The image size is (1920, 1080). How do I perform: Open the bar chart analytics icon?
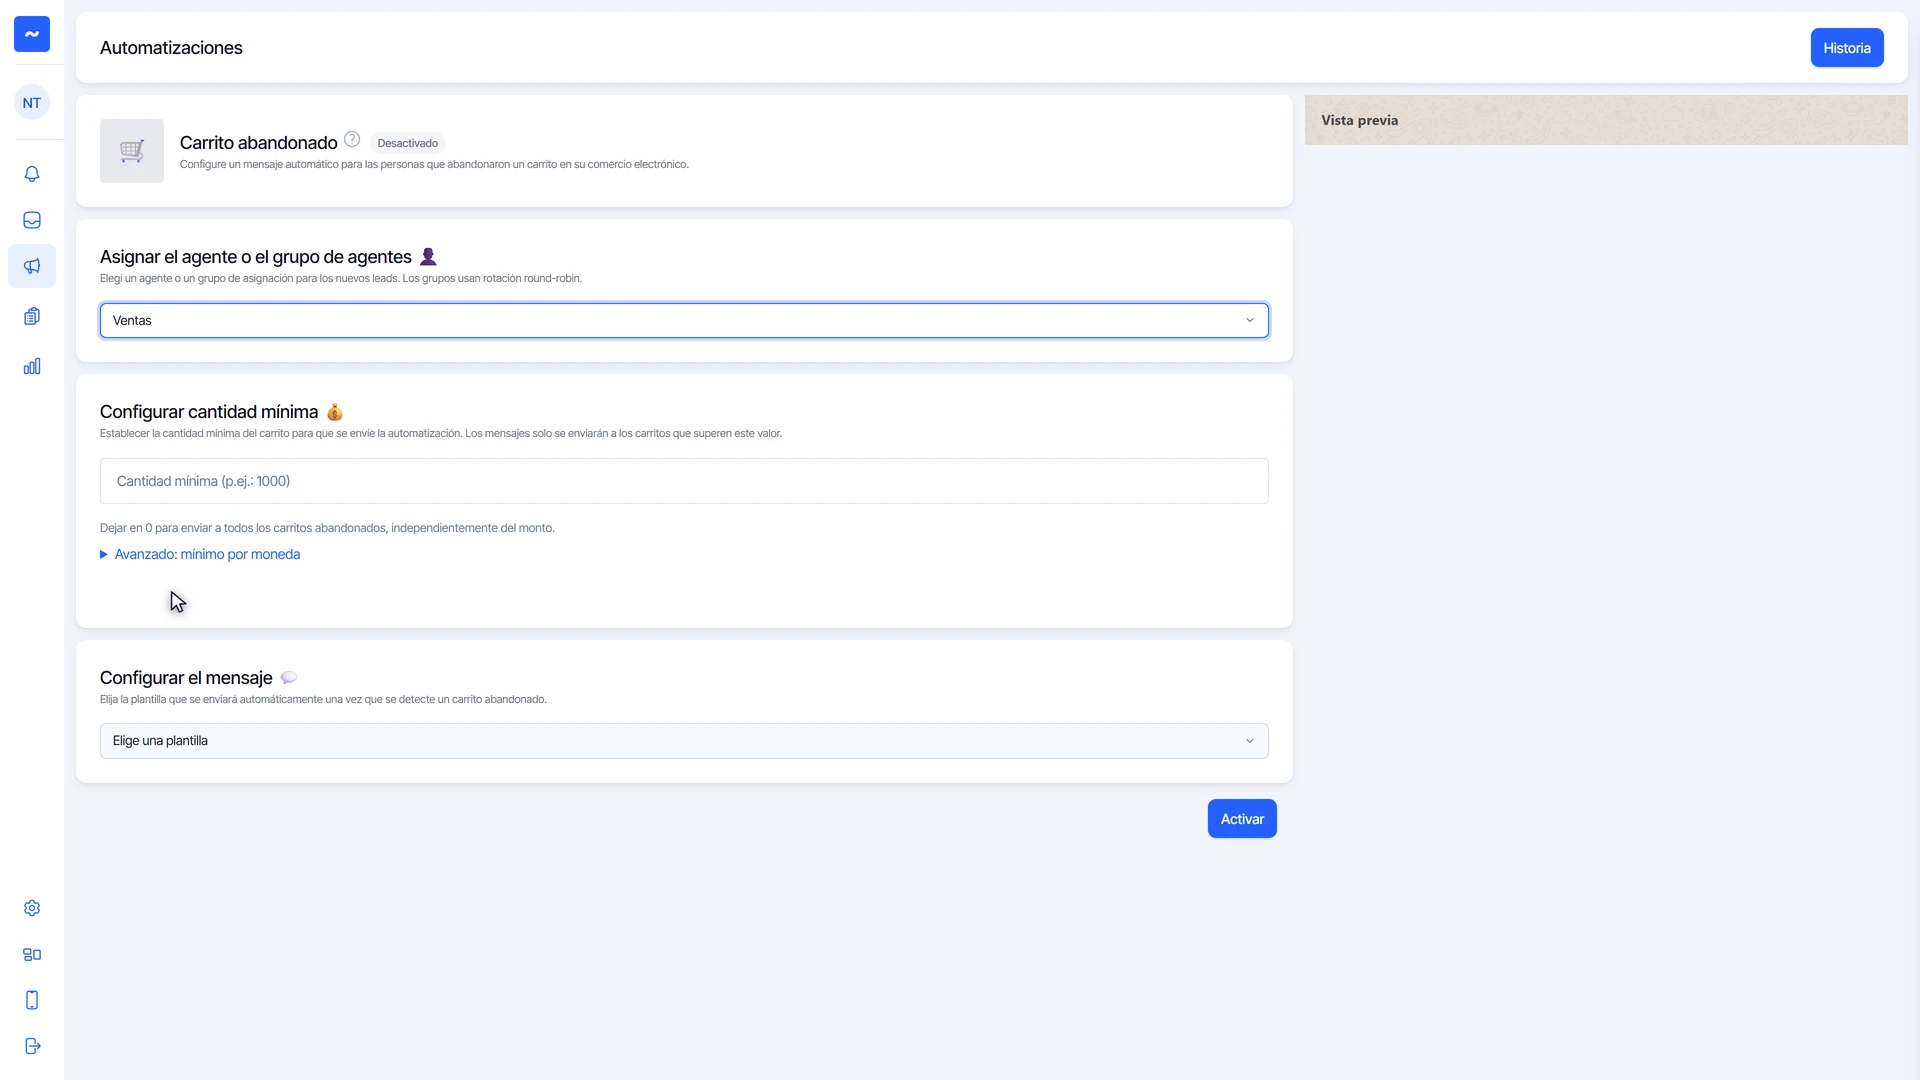click(x=32, y=366)
